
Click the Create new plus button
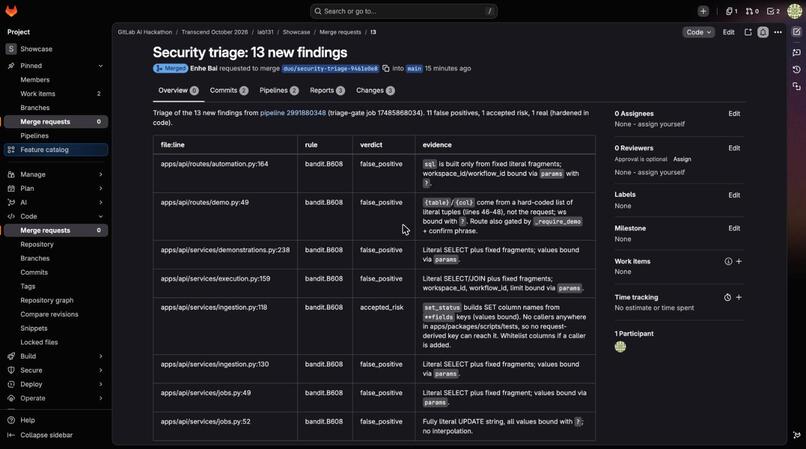click(x=703, y=11)
